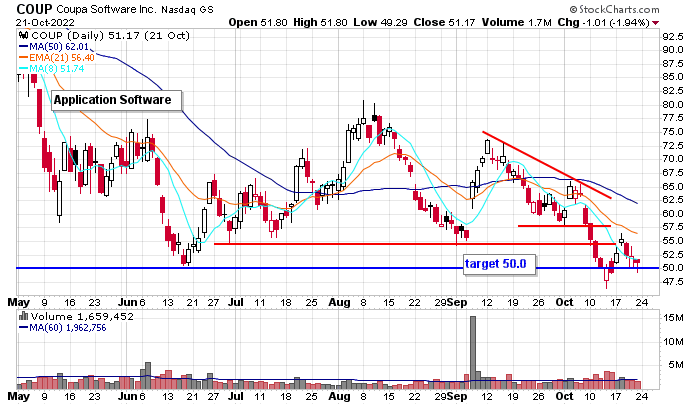Screen dimensions: 700x405
Task: Click the 15M volume axis label
Action: coord(673,318)
